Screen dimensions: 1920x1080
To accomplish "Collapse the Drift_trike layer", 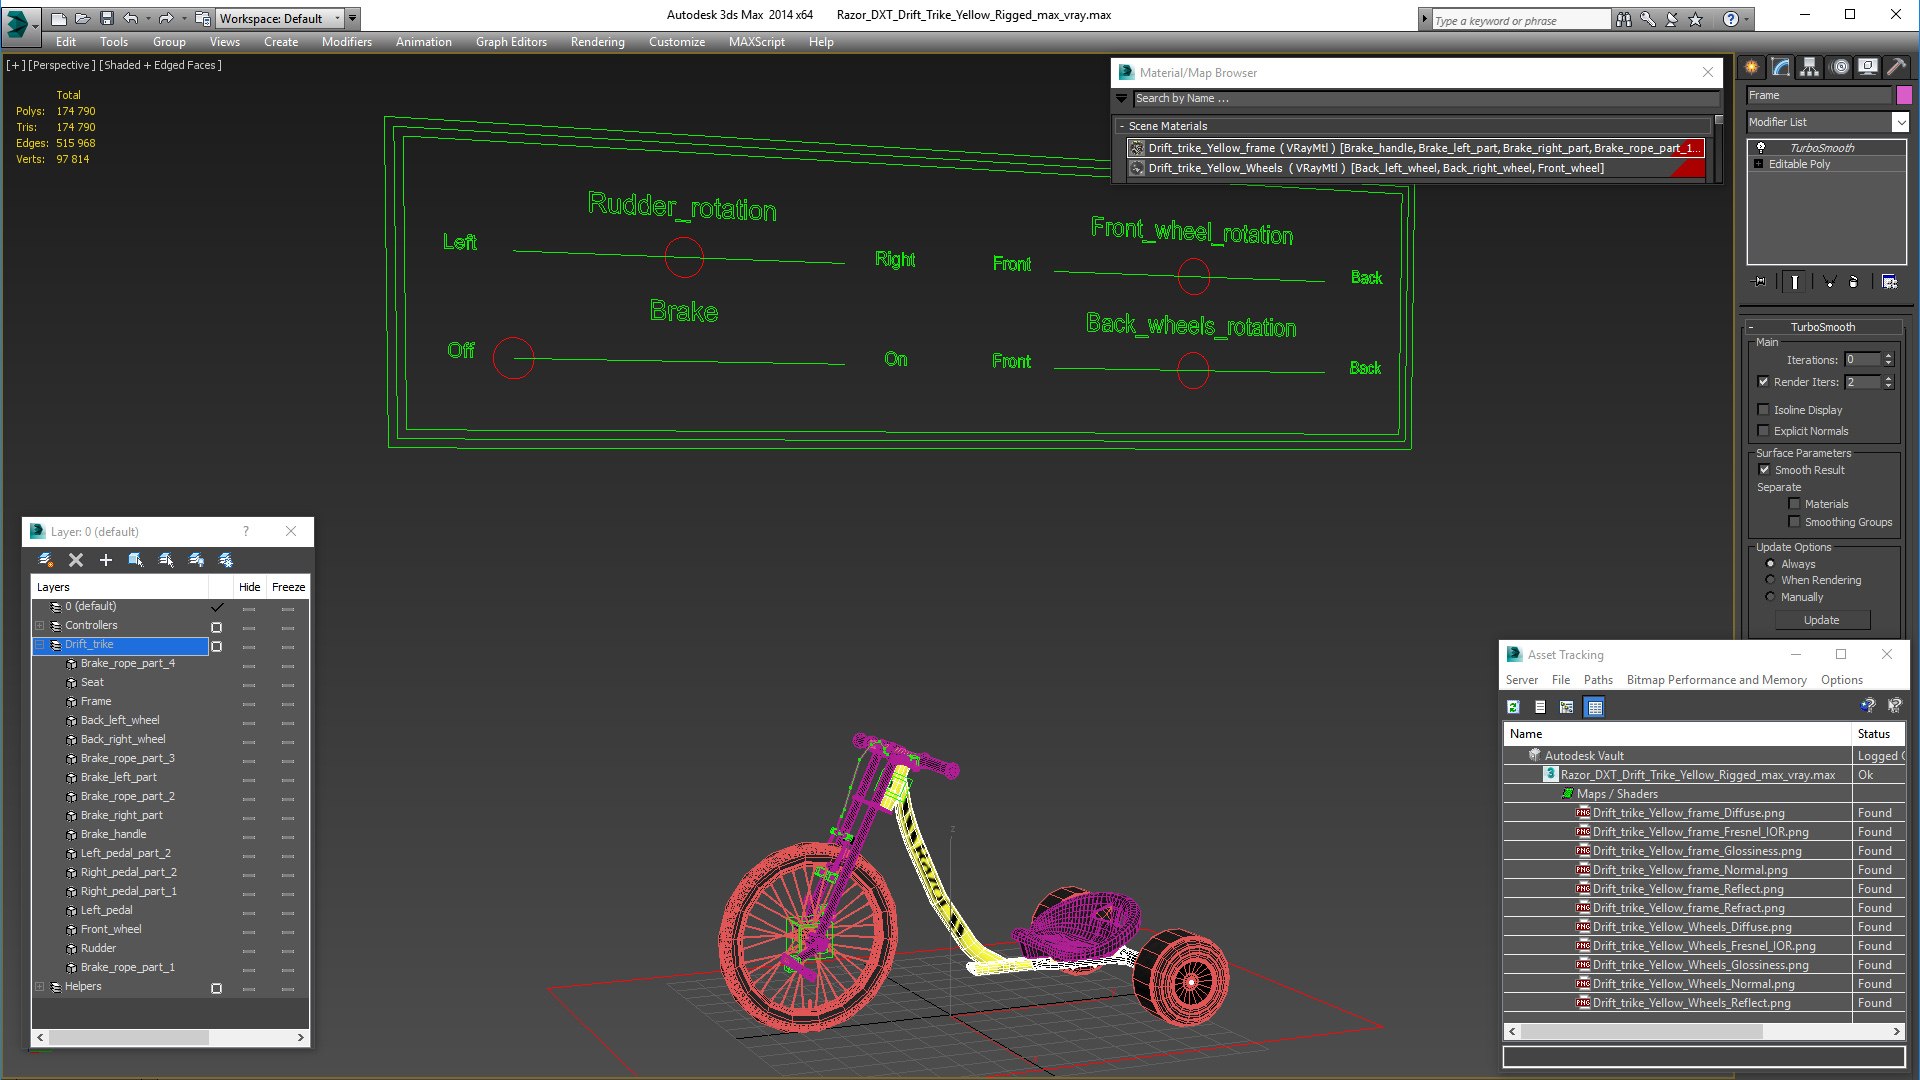I will 40,645.
